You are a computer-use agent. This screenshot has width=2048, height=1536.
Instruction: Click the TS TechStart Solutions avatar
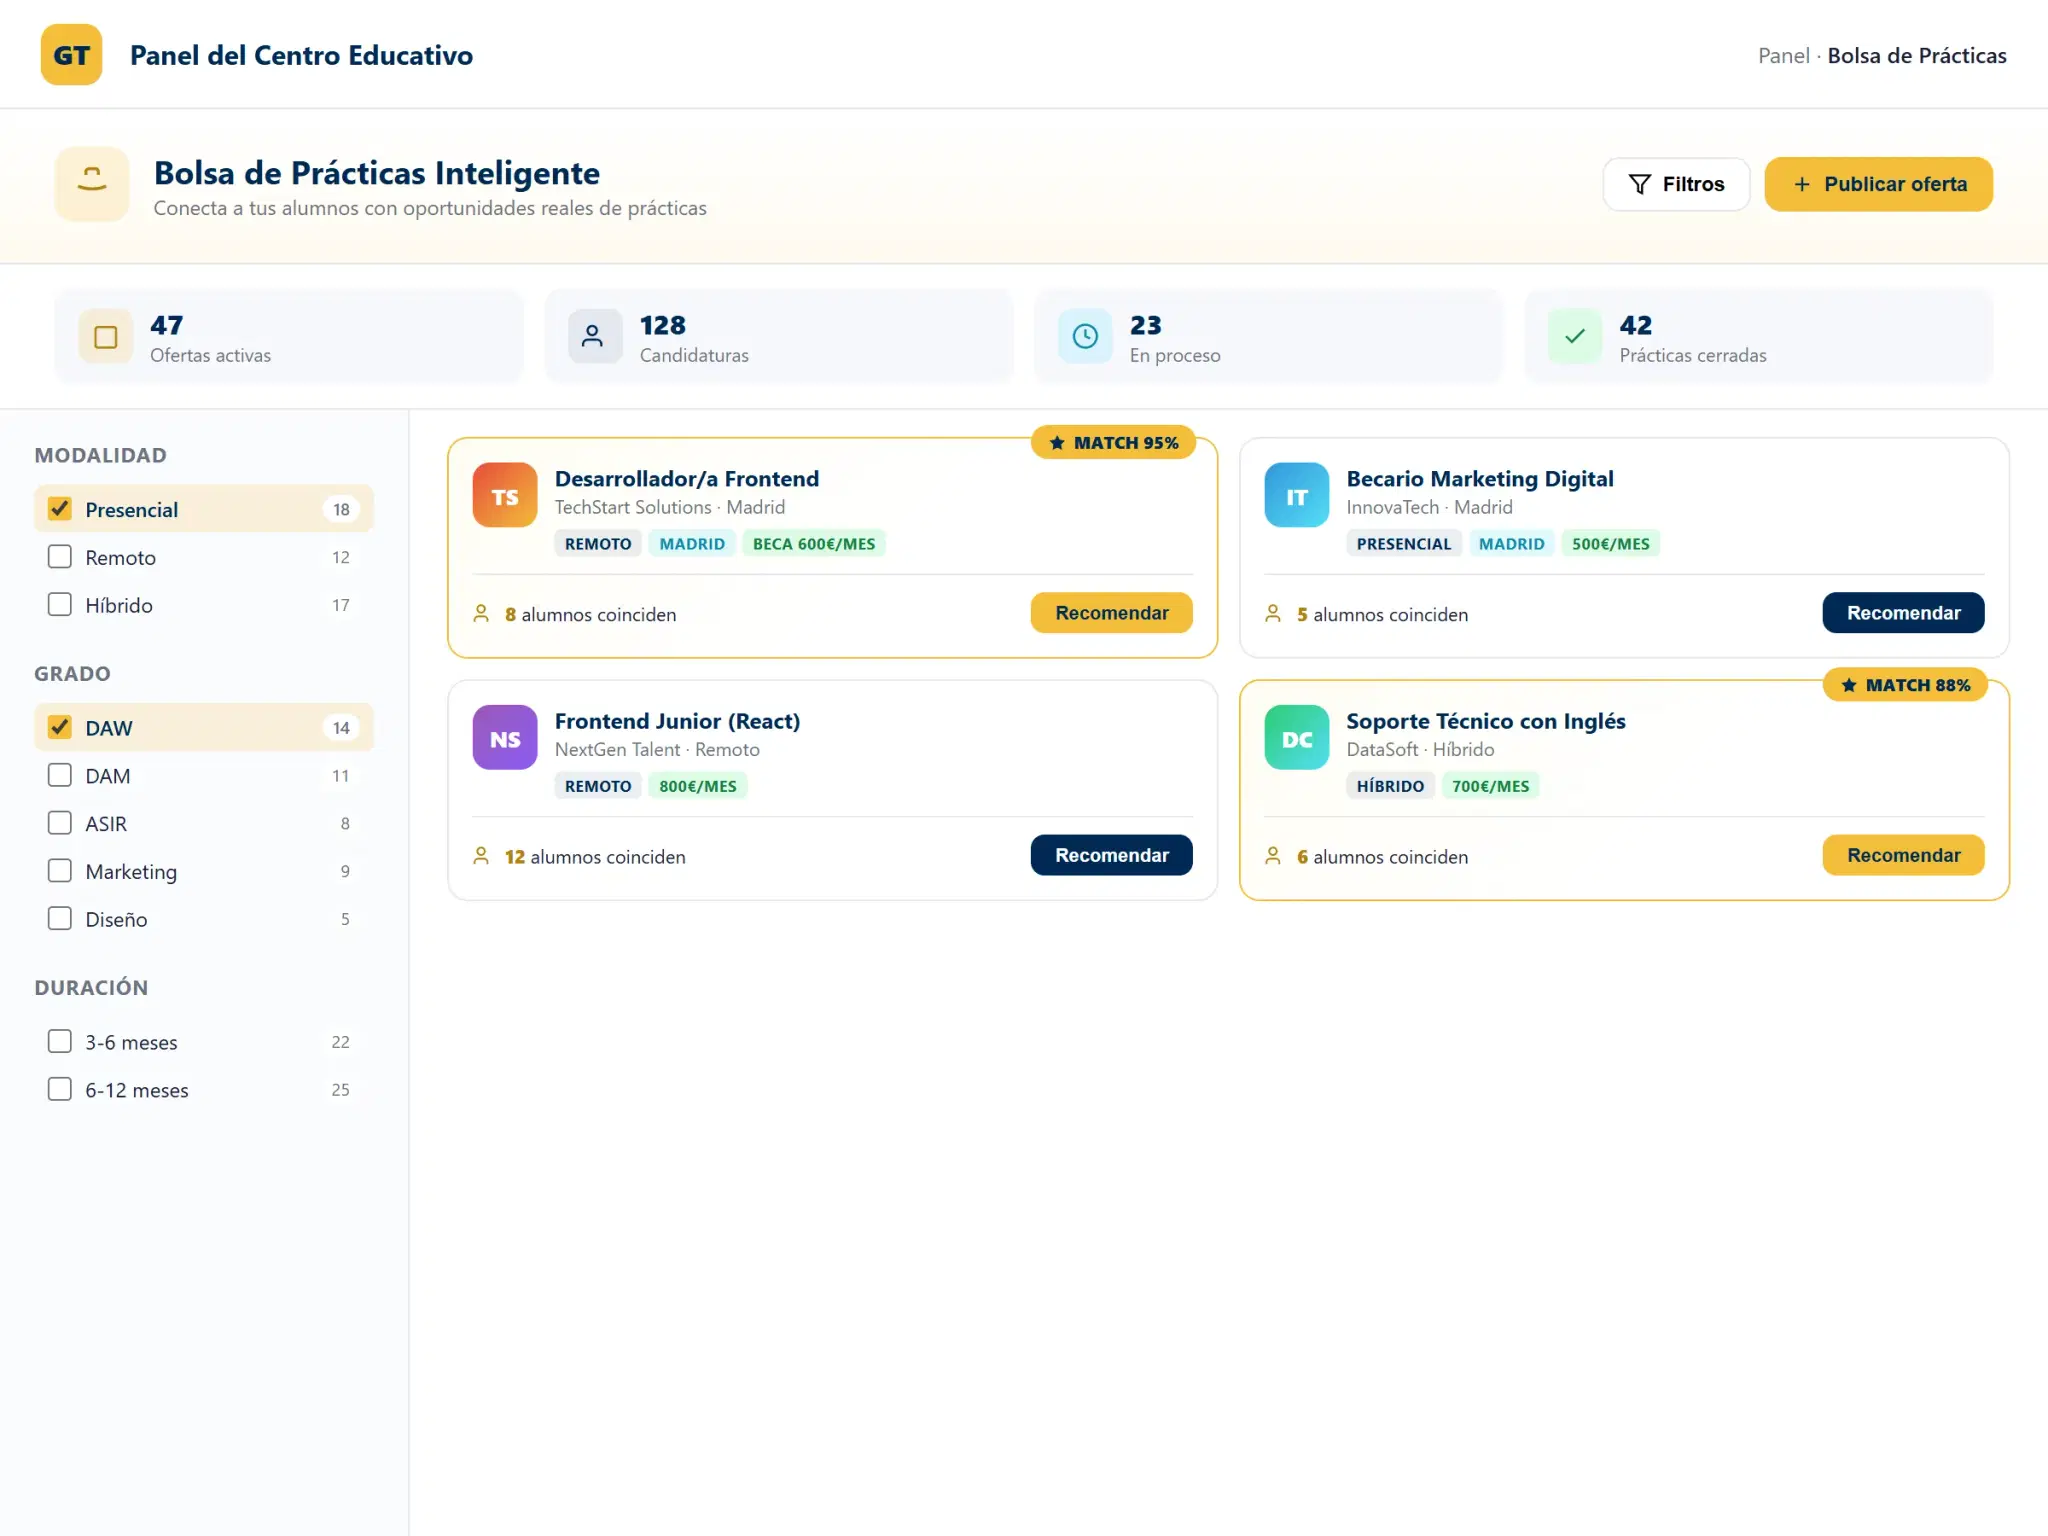pyautogui.click(x=505, y=495)
